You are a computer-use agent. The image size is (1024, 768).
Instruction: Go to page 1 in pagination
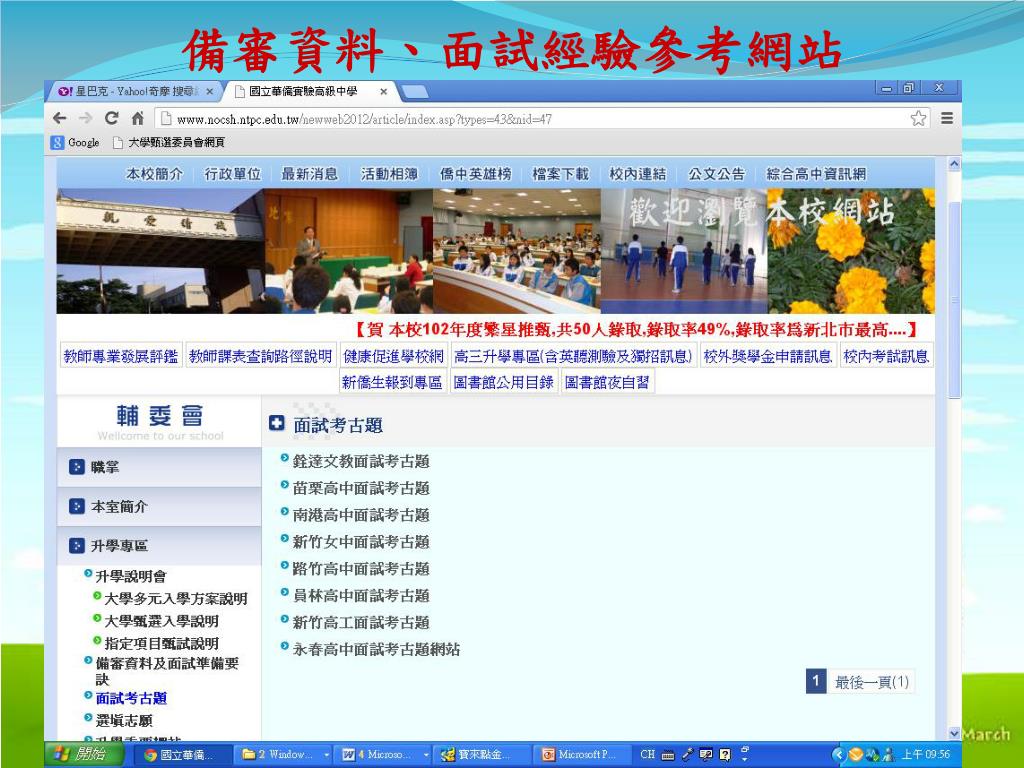[816, 682]
